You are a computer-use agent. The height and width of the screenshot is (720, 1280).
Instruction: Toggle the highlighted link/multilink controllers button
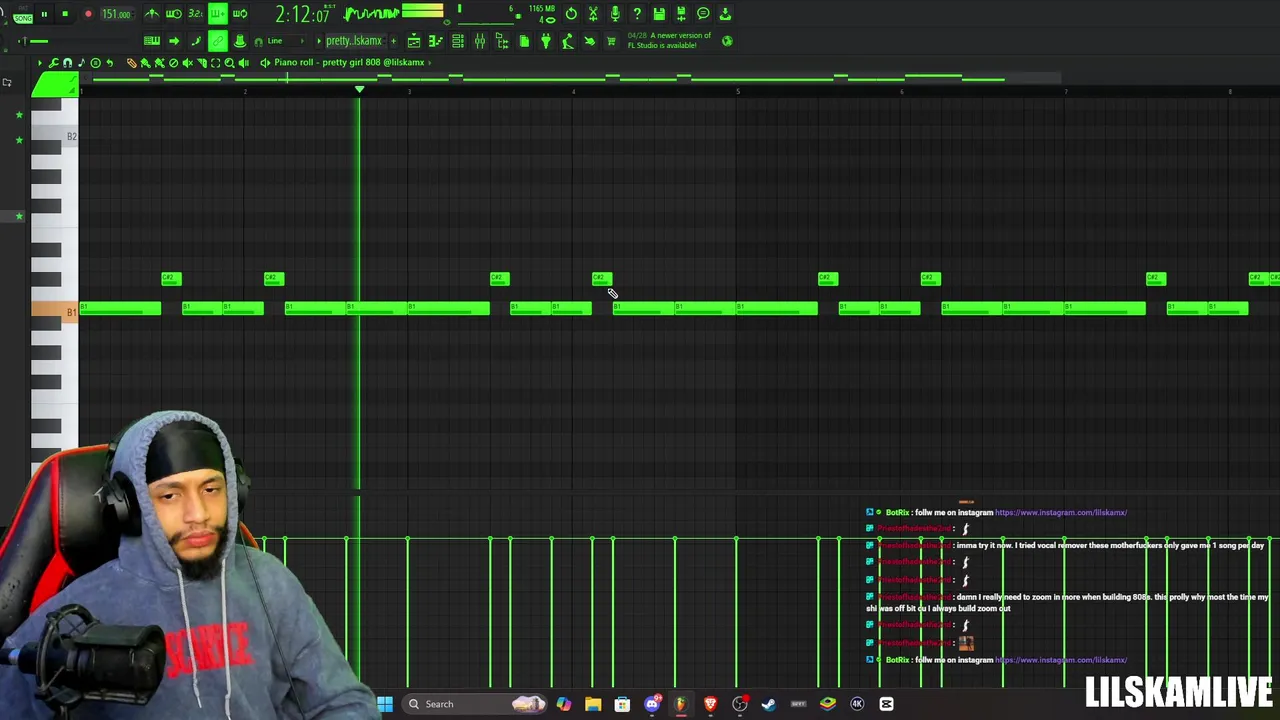tap(218, 41)
